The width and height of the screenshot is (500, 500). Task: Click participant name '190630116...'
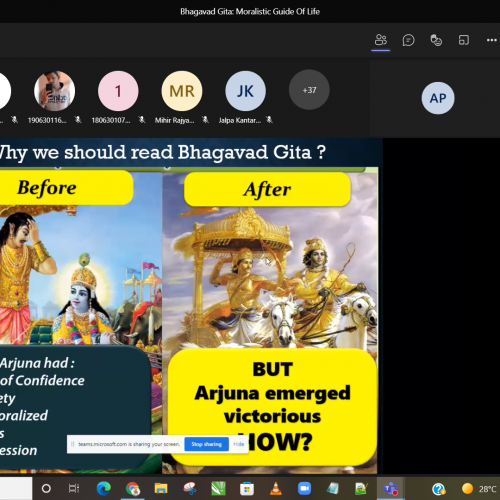coord(47,120)
